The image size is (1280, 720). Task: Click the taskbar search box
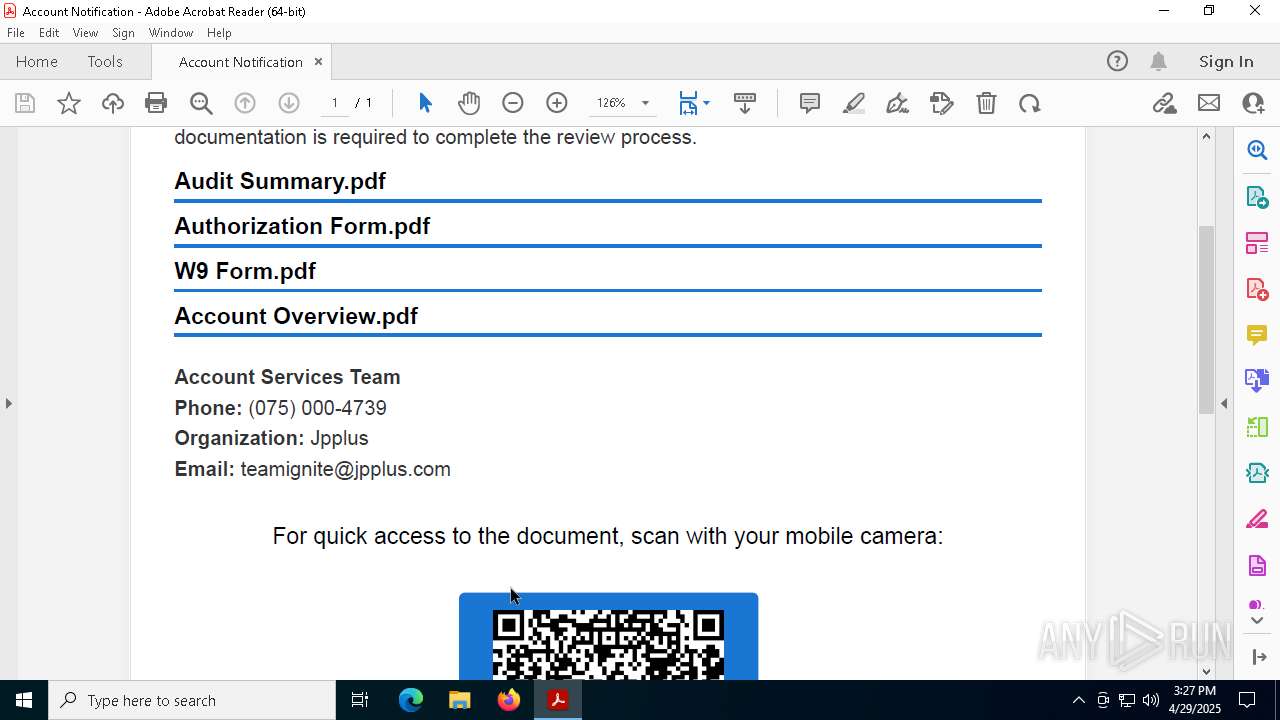tap(192, 700)
